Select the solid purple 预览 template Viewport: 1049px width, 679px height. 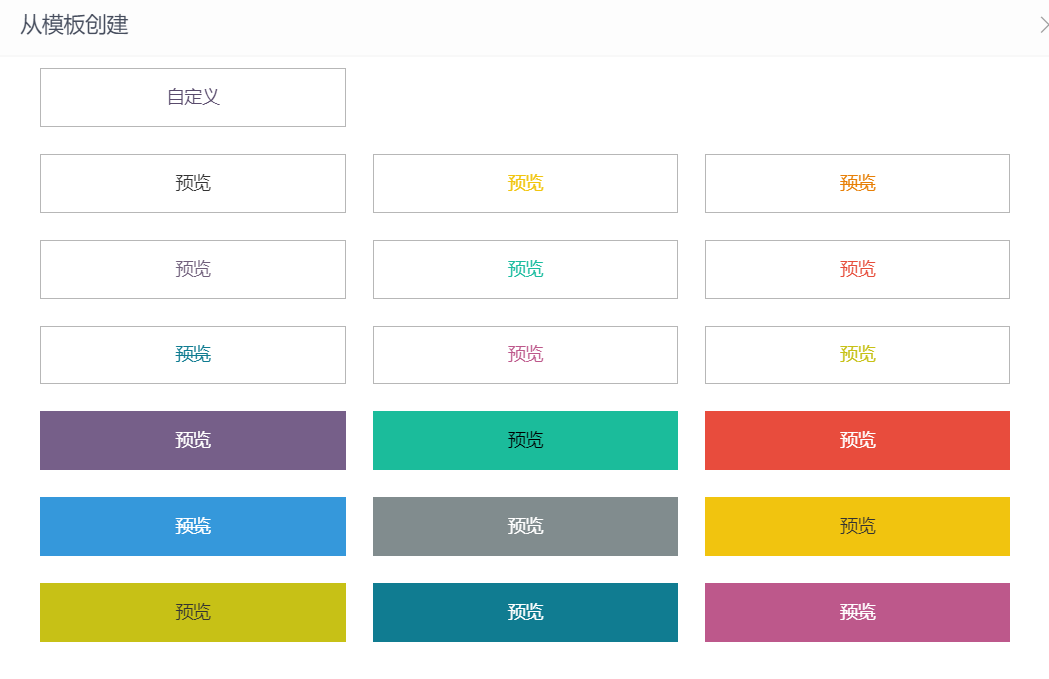(193, 440)
